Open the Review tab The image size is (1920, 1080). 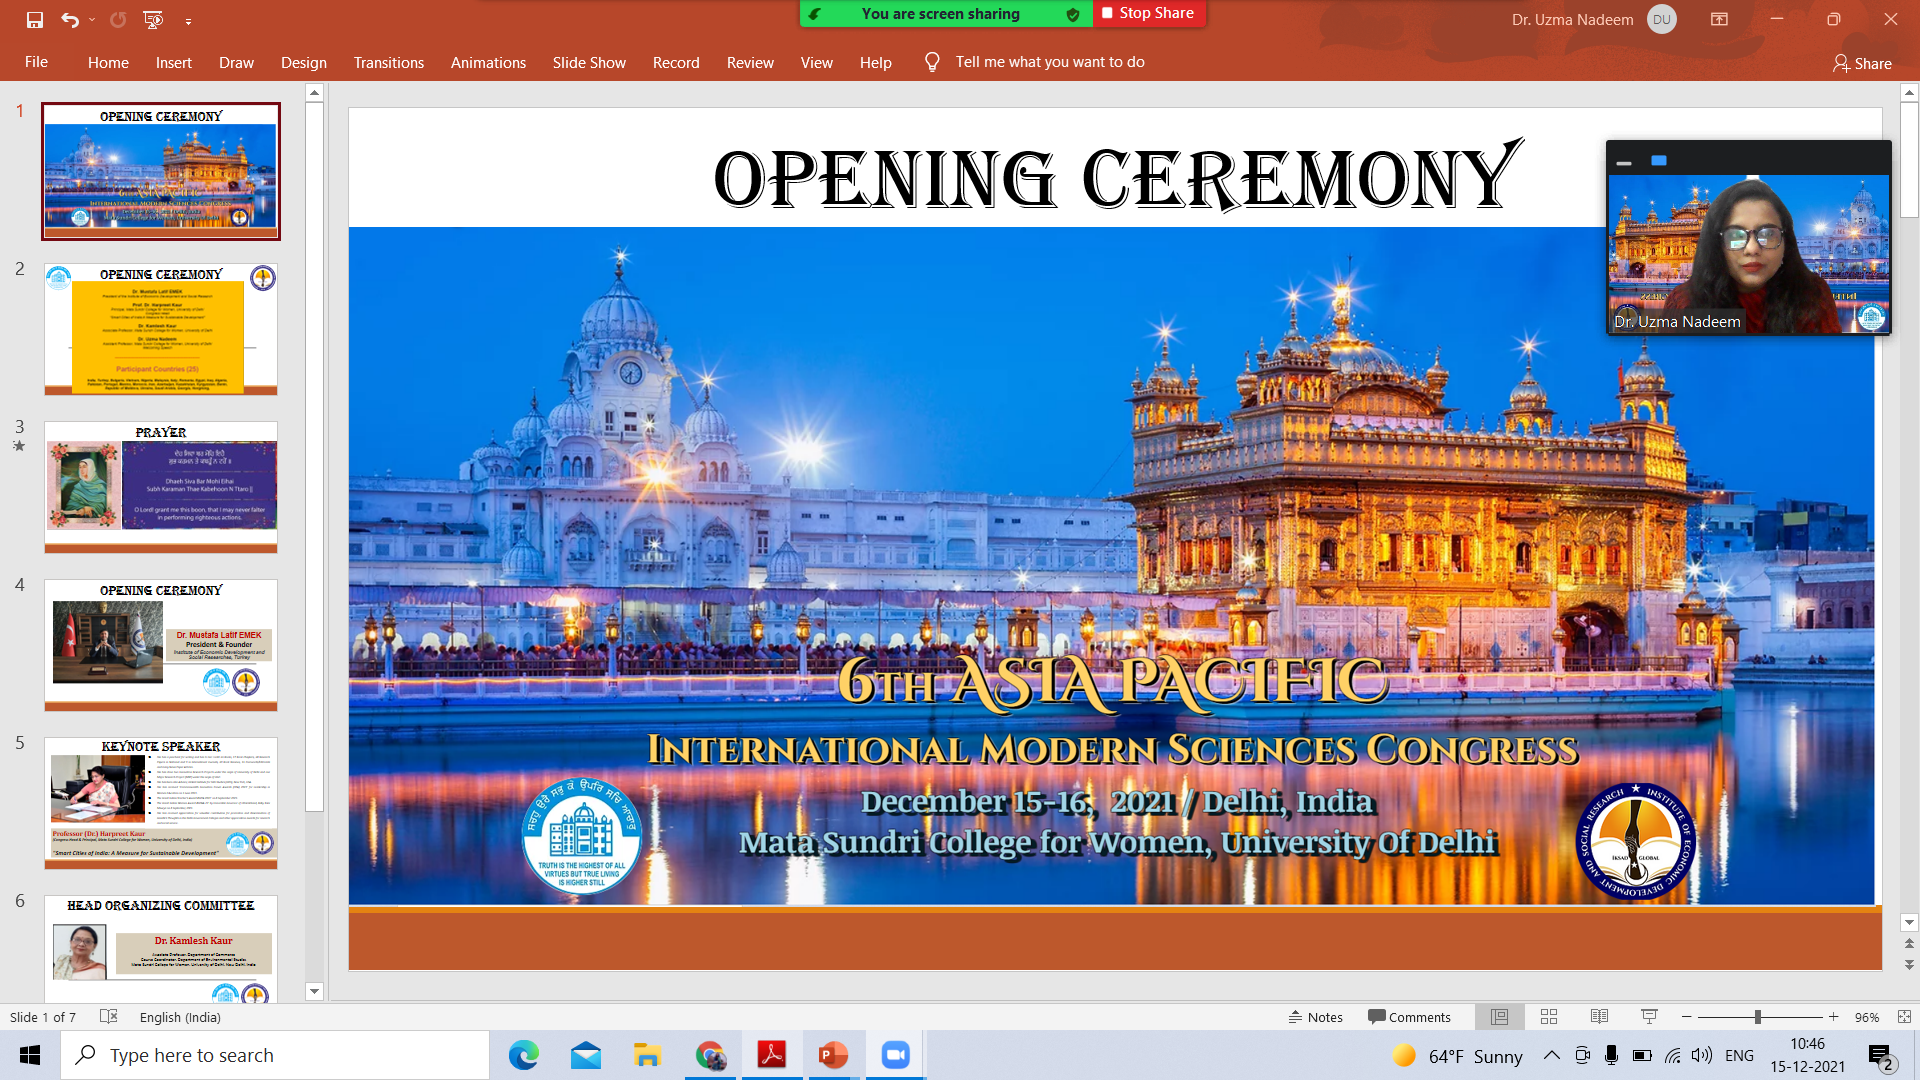pos(750,62)
